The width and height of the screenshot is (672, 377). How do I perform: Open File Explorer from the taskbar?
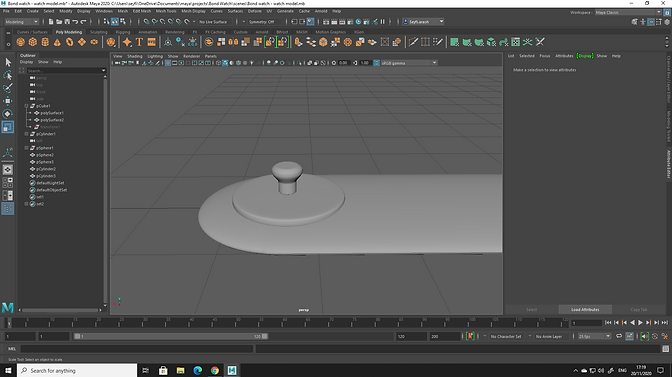tap(180, 370)
